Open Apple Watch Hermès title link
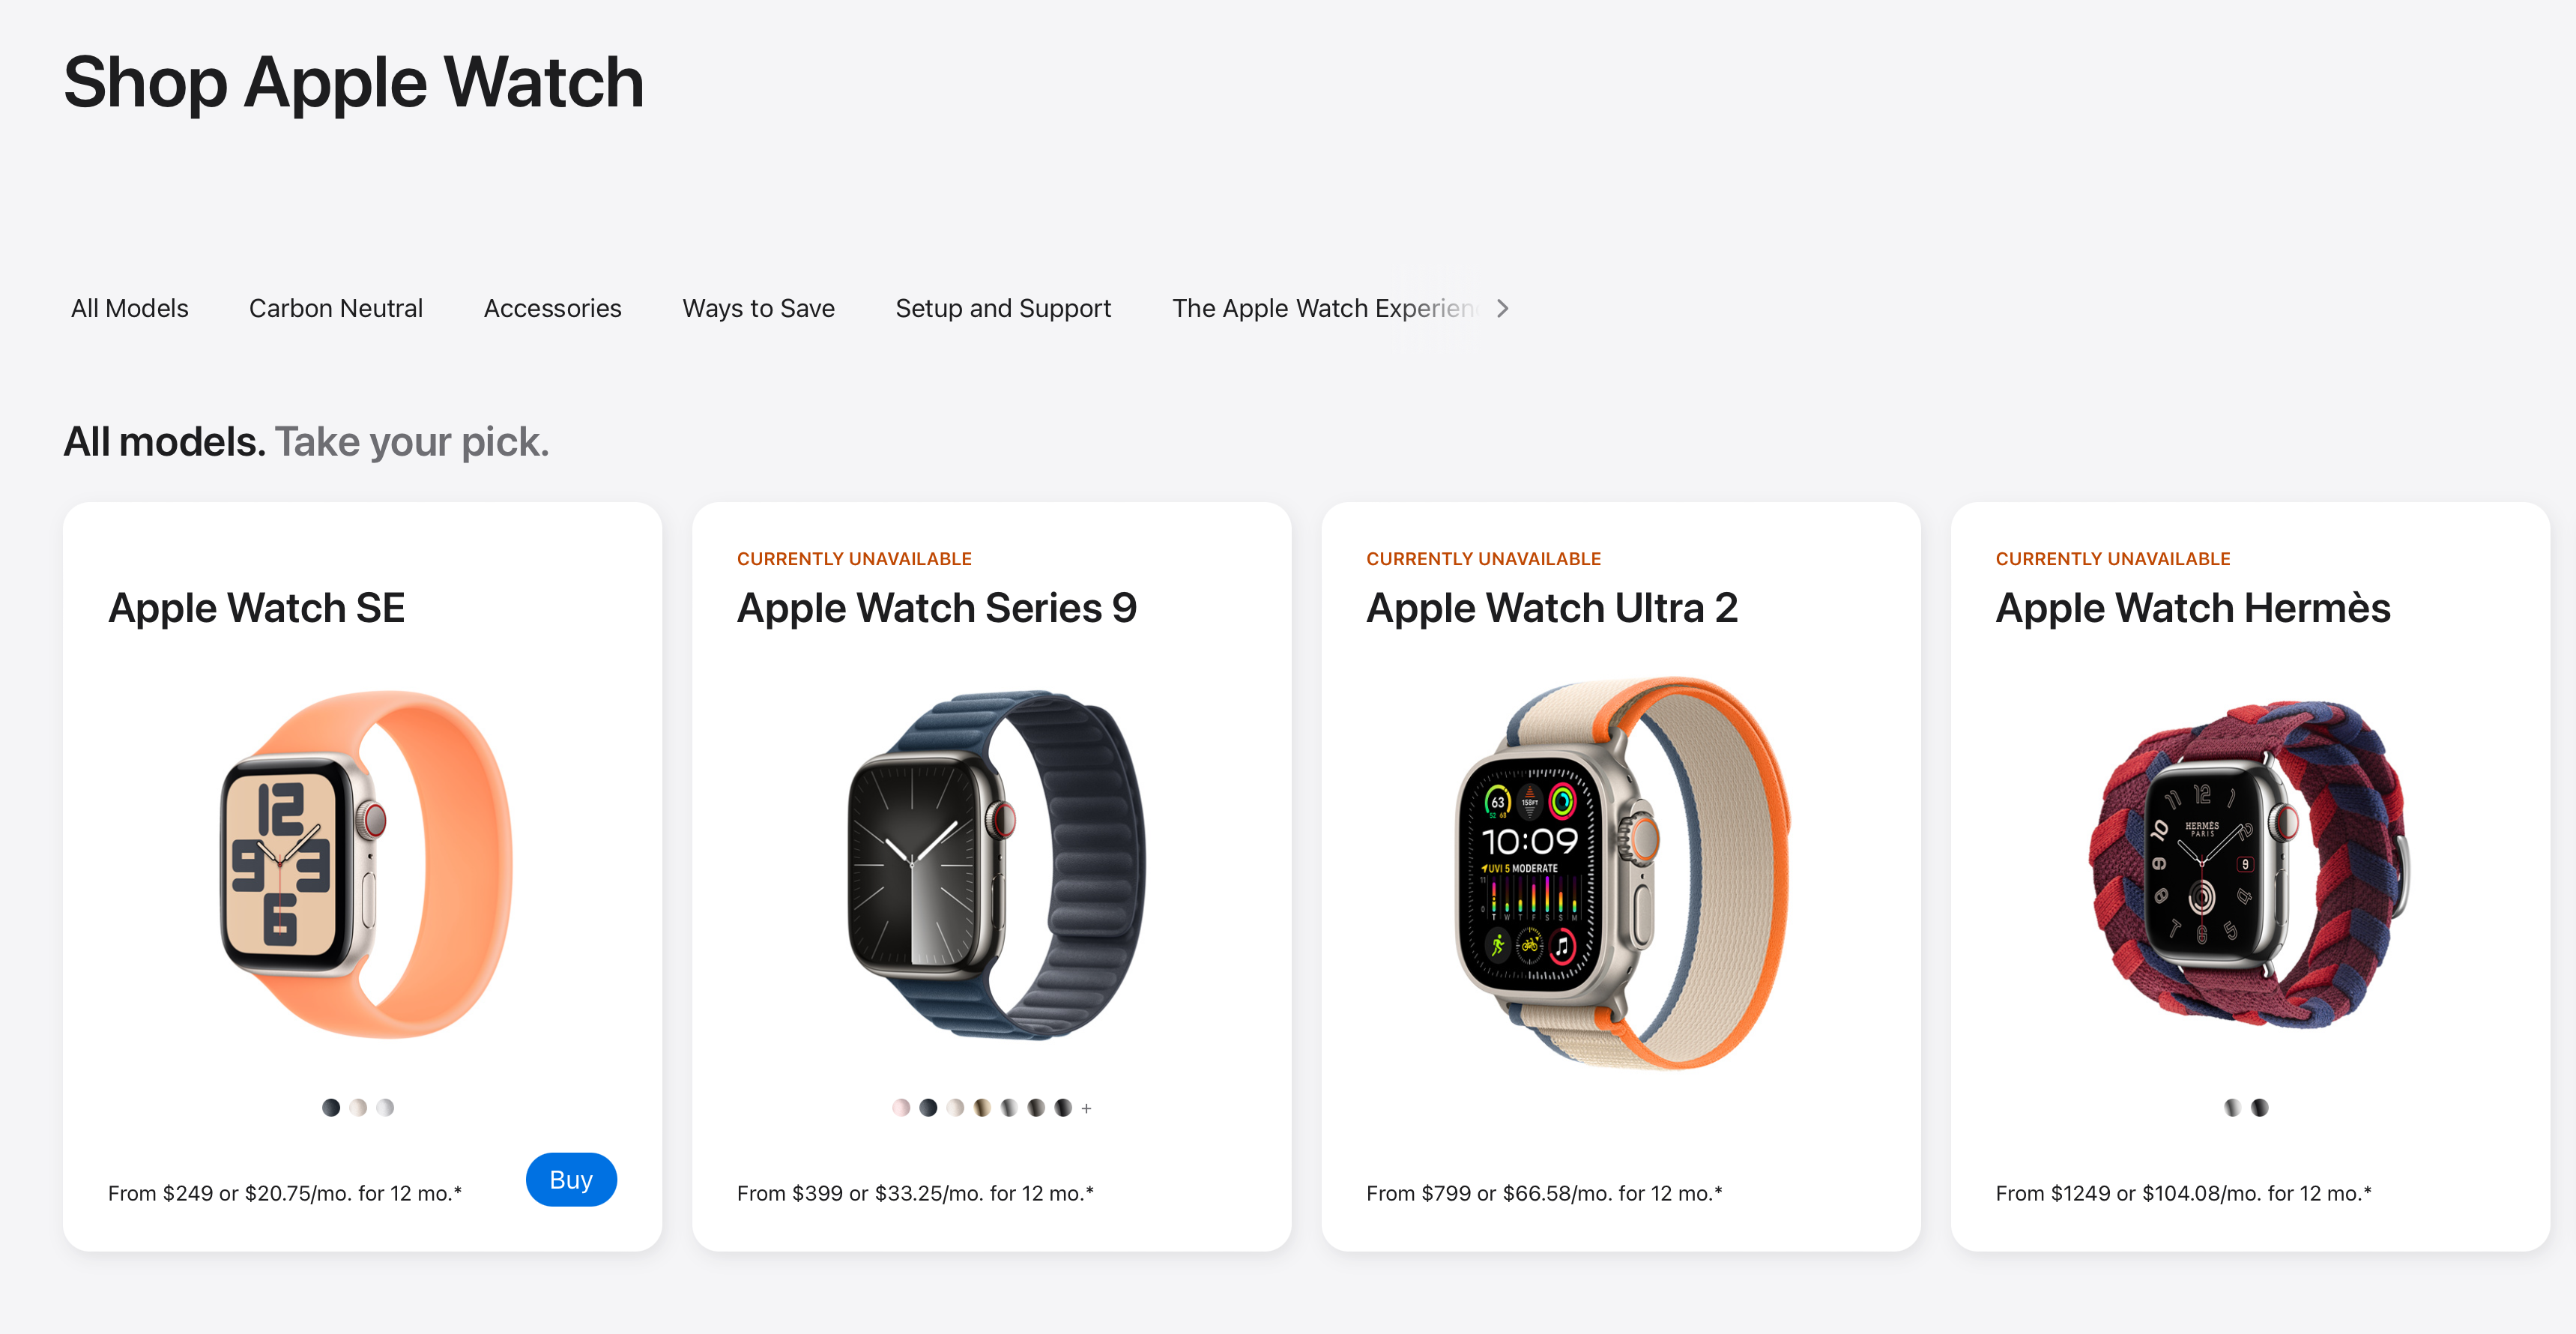Screen dimensions: 2576x1334 click(2193, 608)
